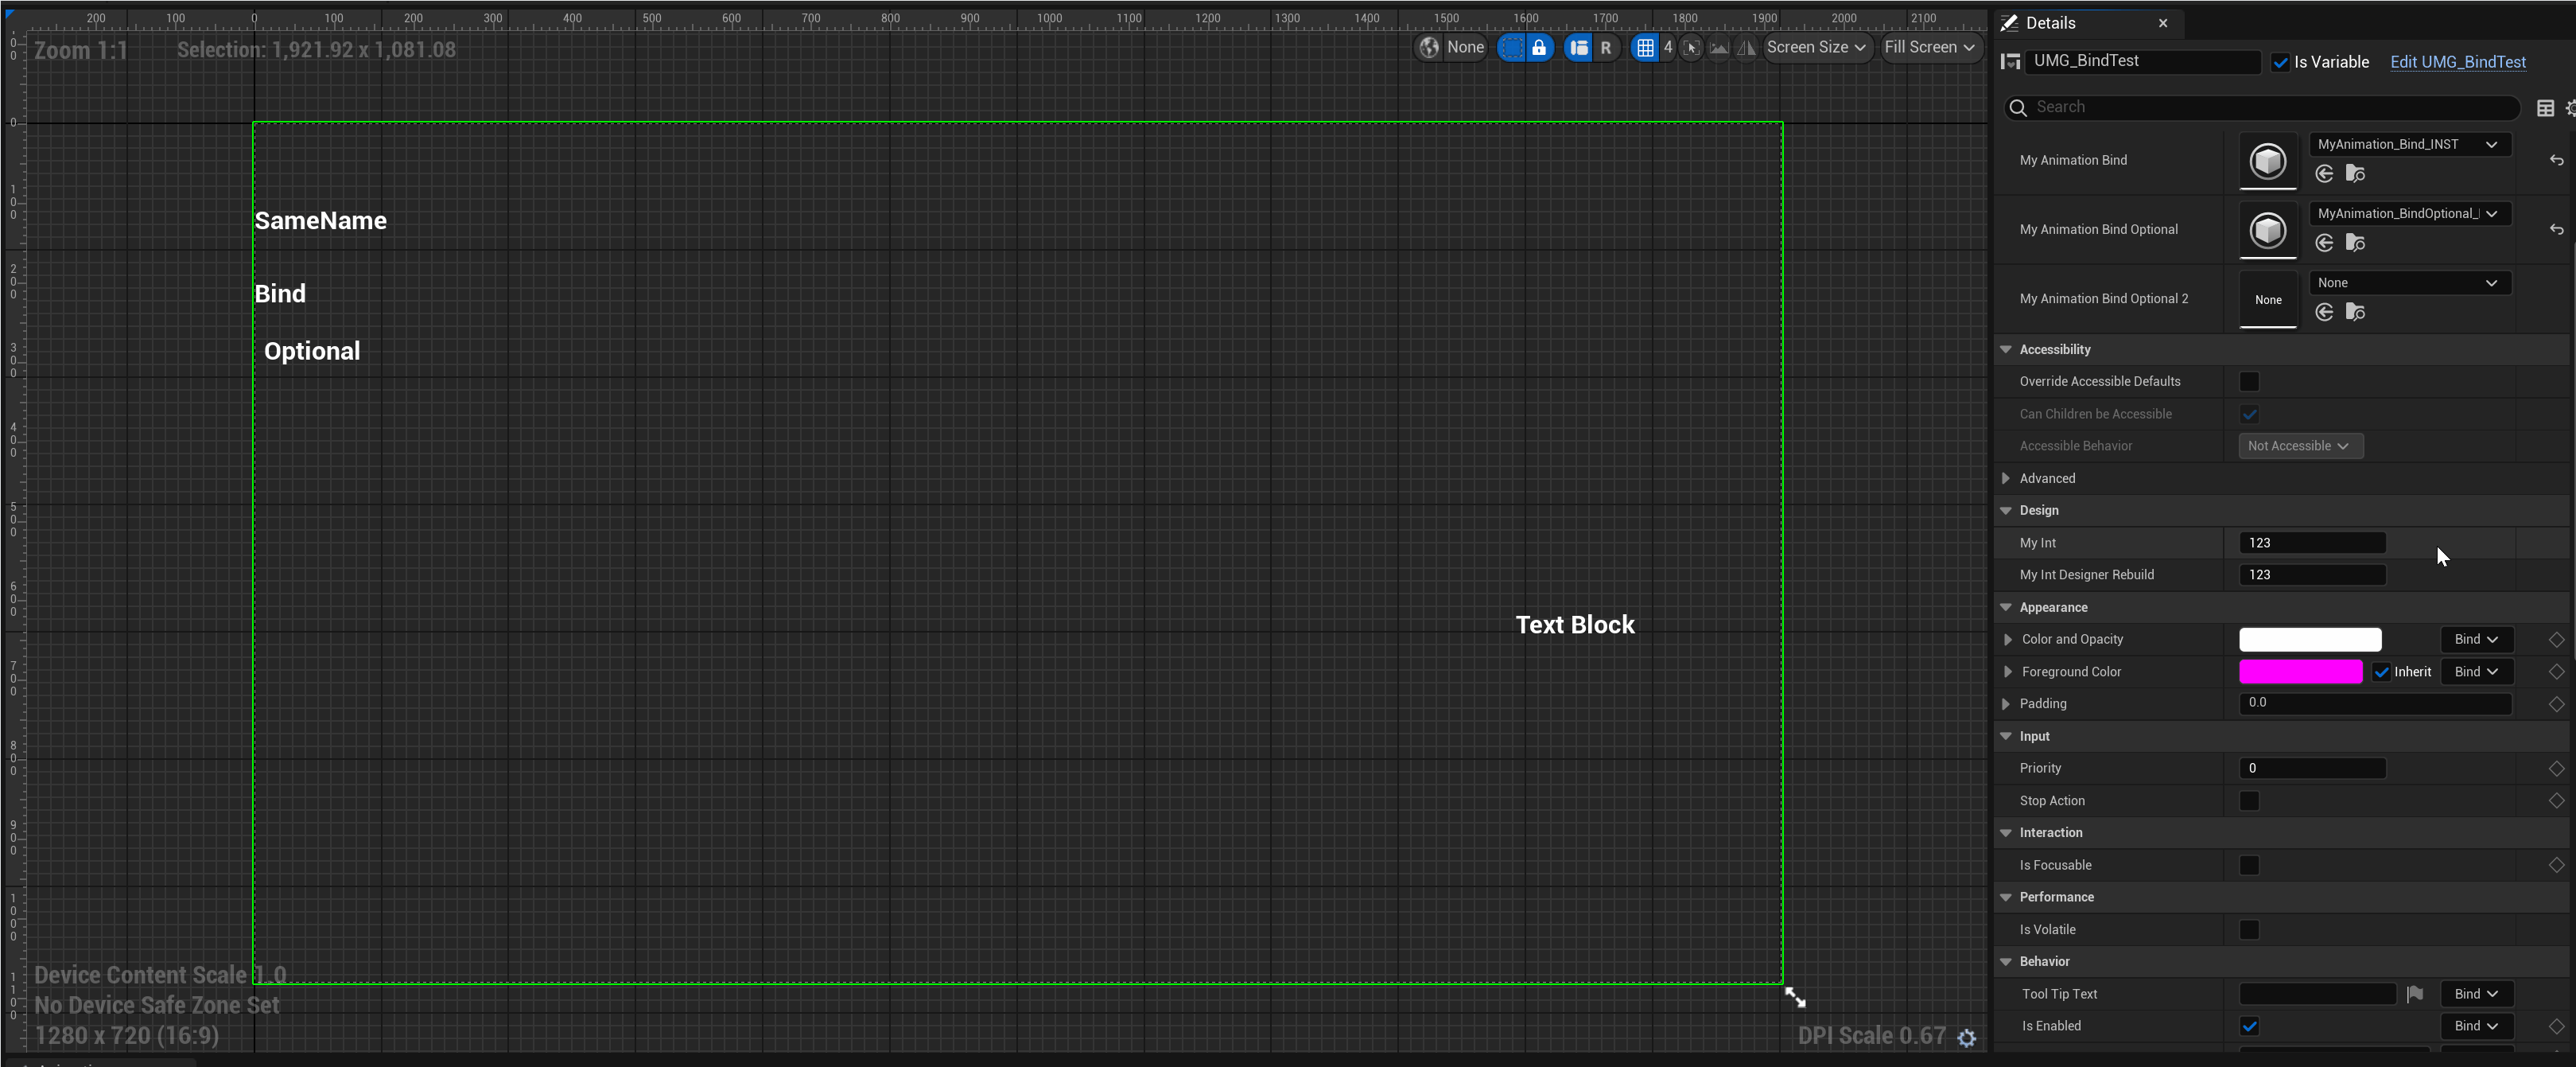Open Bind dropdown for Color and Opacity
The height and width of the screenshot is (1067, 2576).
(2475, 639)
